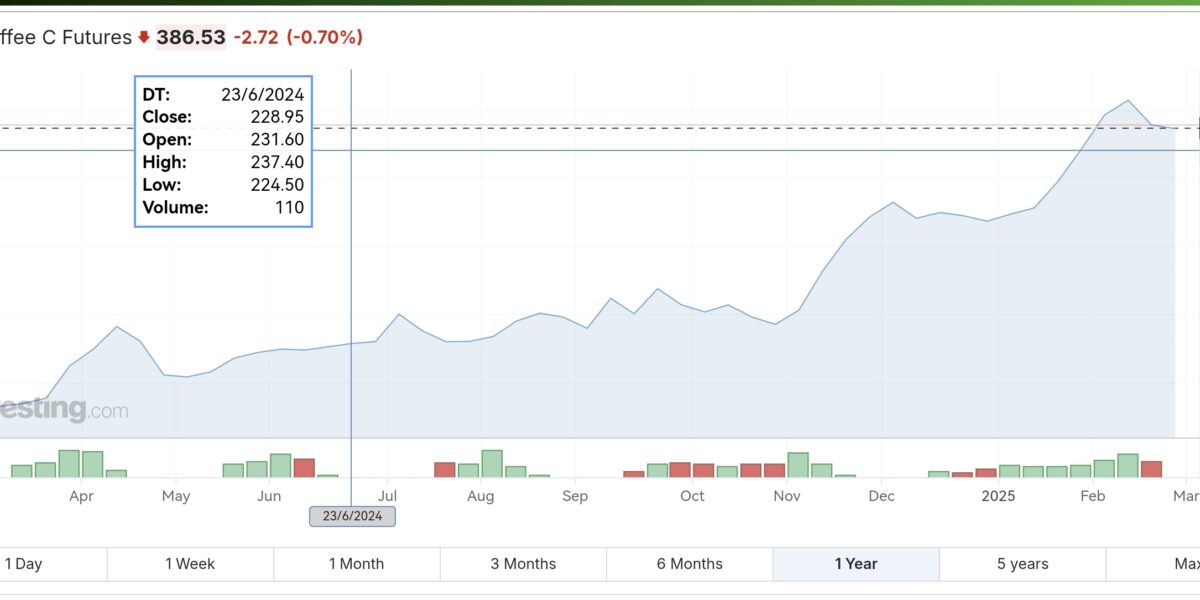
Task: Select the 6 Months range tab
Action: (689, 564)
